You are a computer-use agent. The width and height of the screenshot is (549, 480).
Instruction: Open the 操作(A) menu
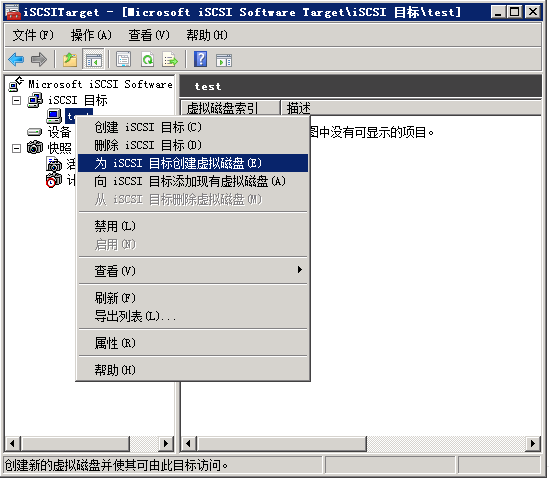91,35
